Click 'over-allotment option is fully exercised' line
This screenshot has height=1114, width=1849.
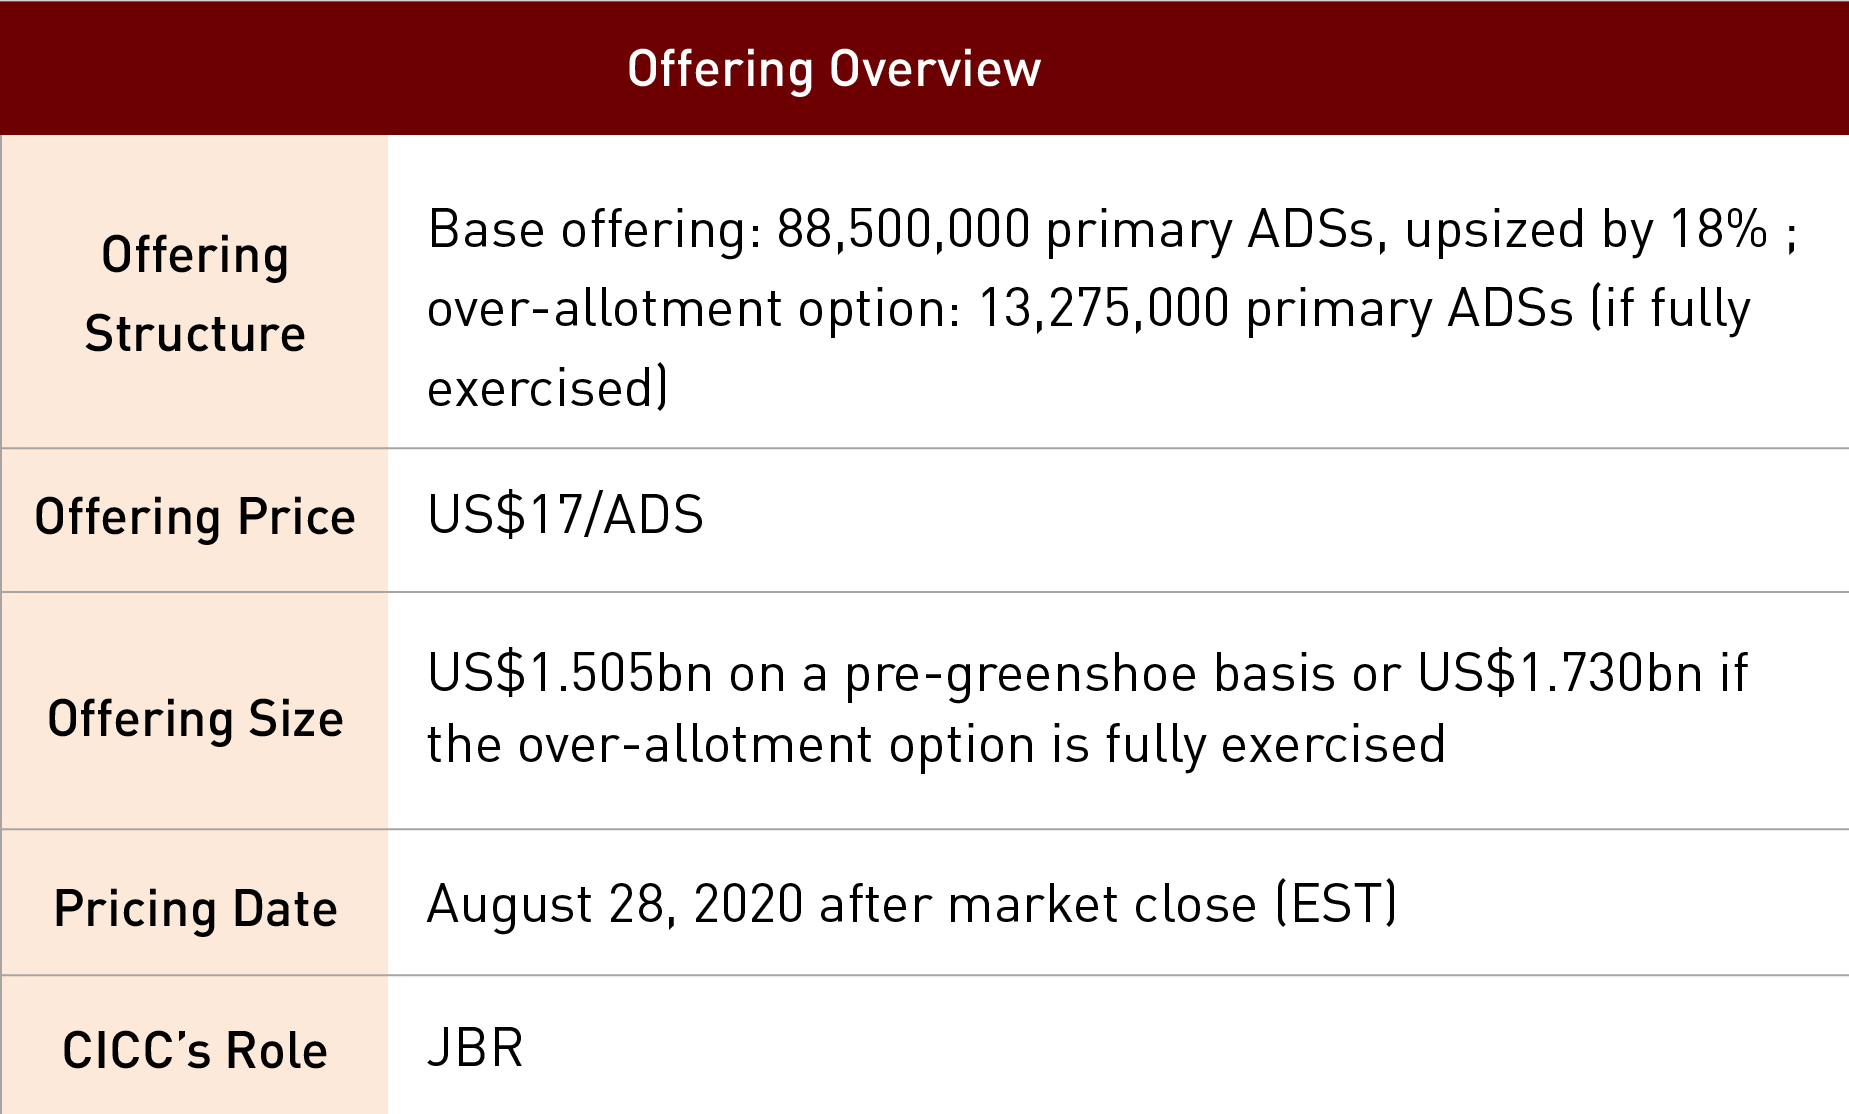pyautogui.click(x=936, y=745)
